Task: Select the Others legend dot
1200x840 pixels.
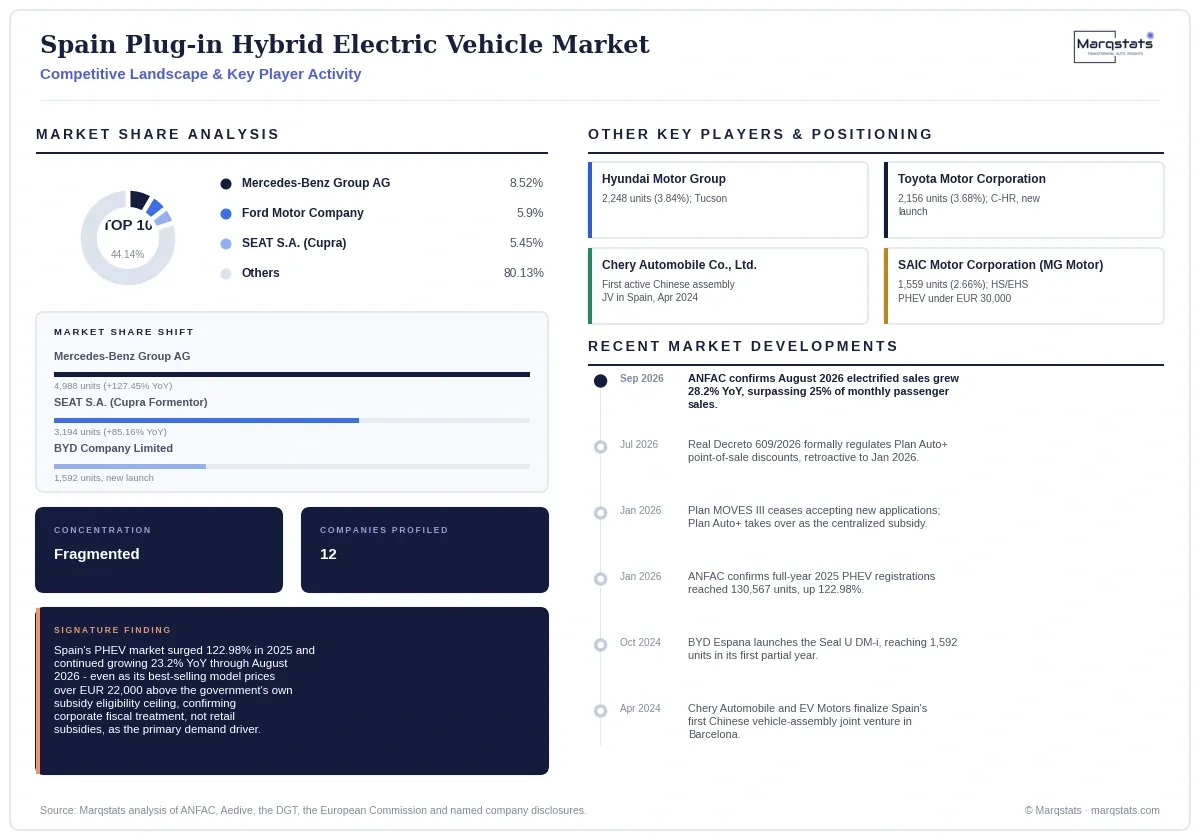Action: point(226,274)
